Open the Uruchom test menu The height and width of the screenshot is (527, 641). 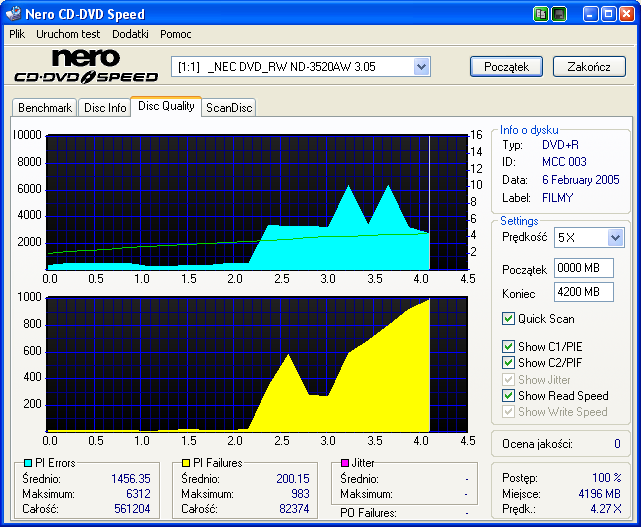tap(68, 34)
